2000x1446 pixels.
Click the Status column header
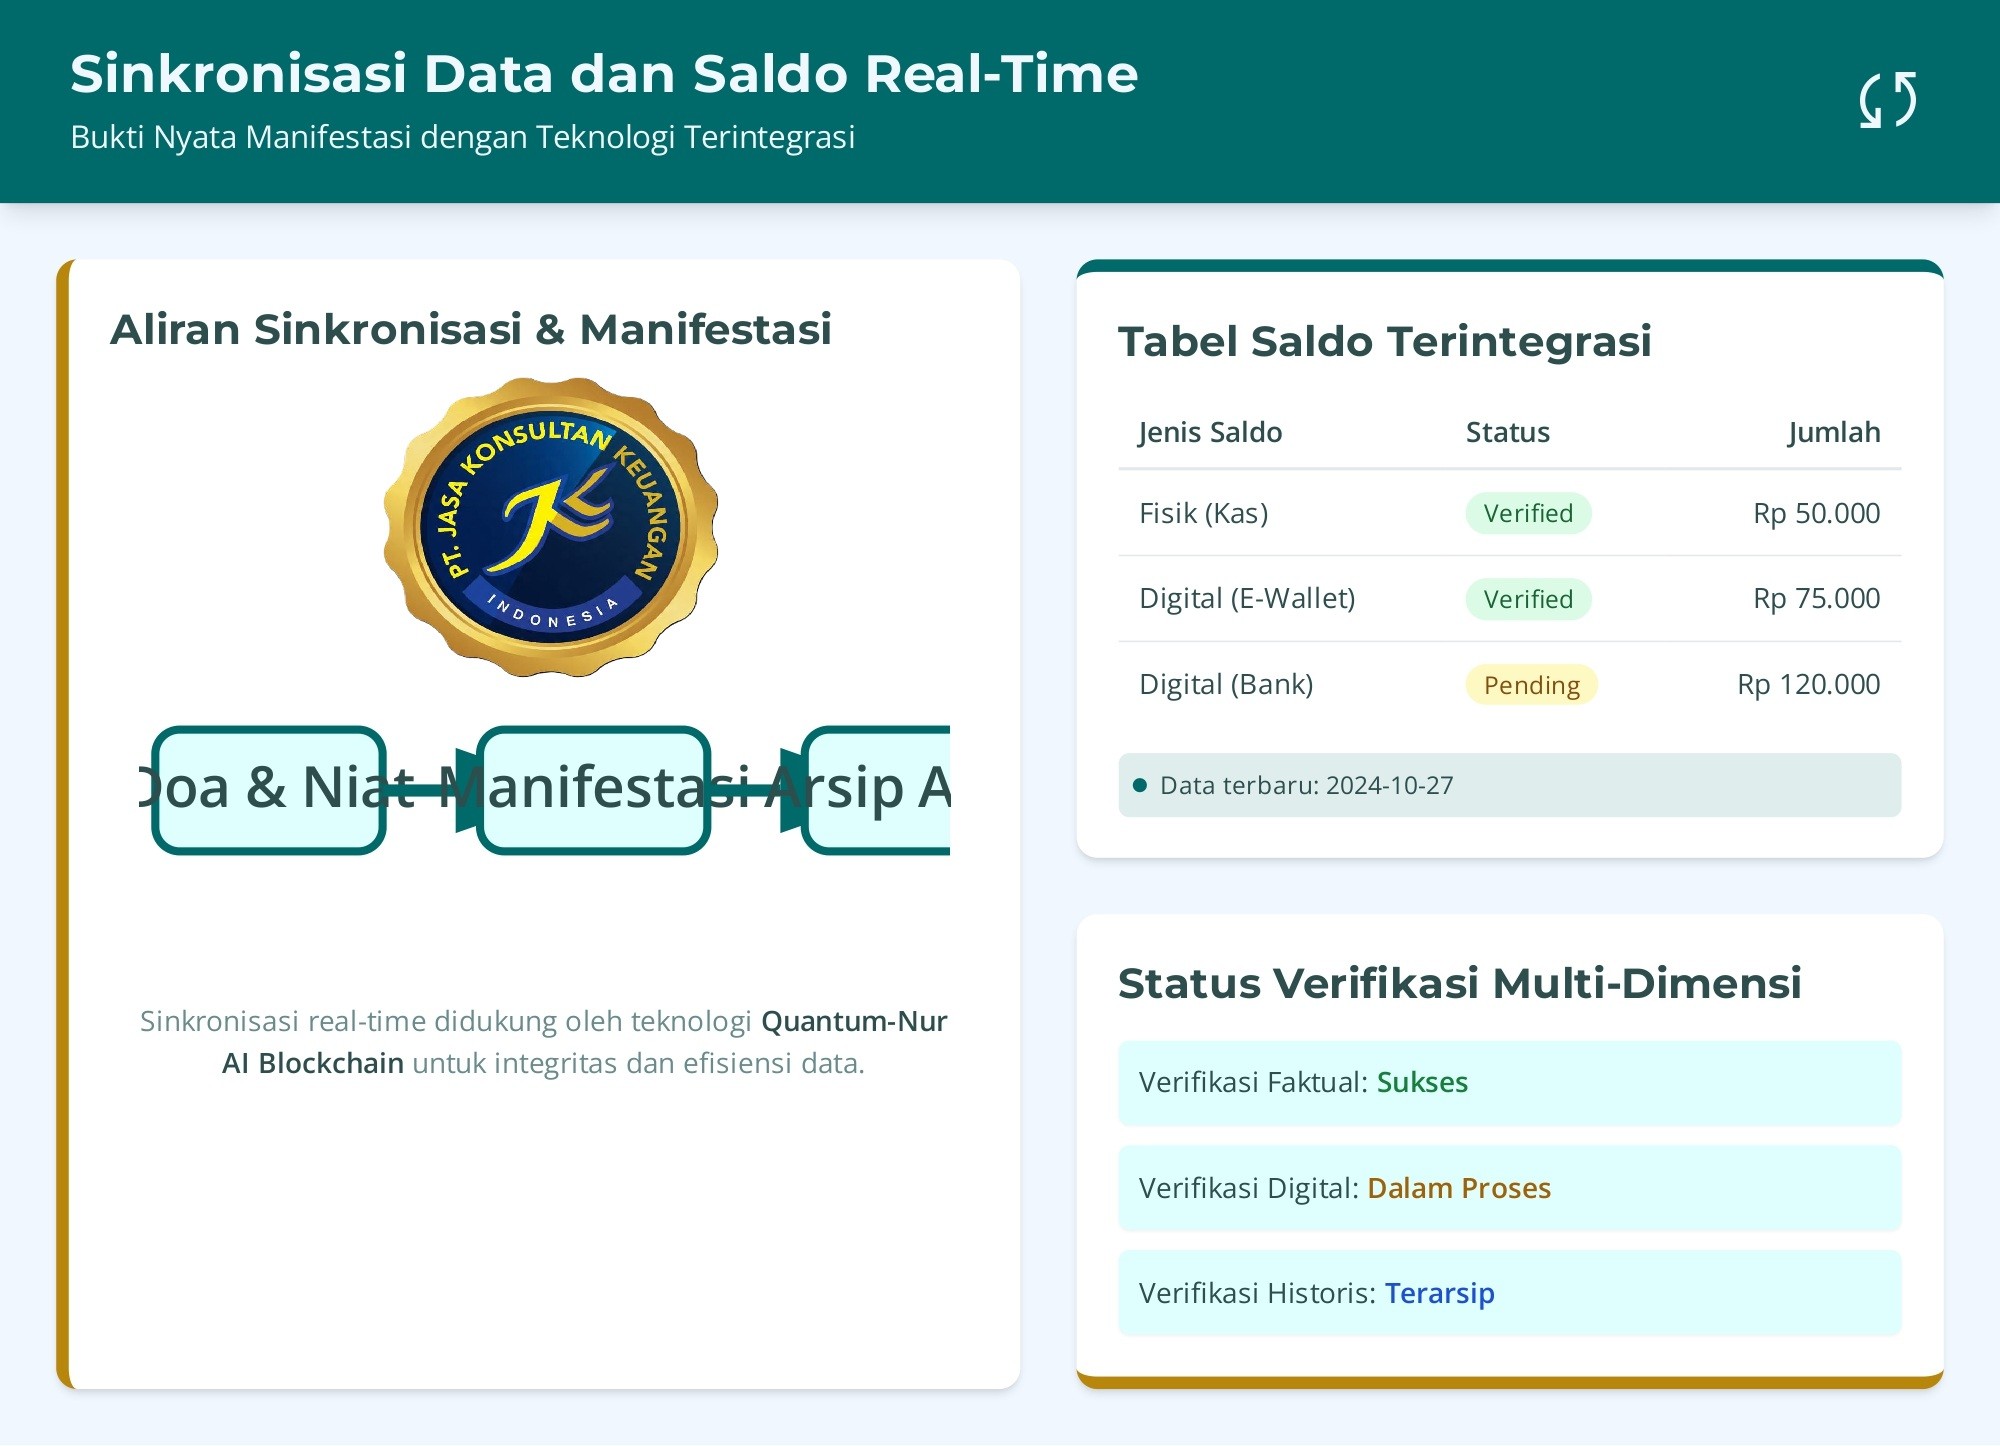1507,432
